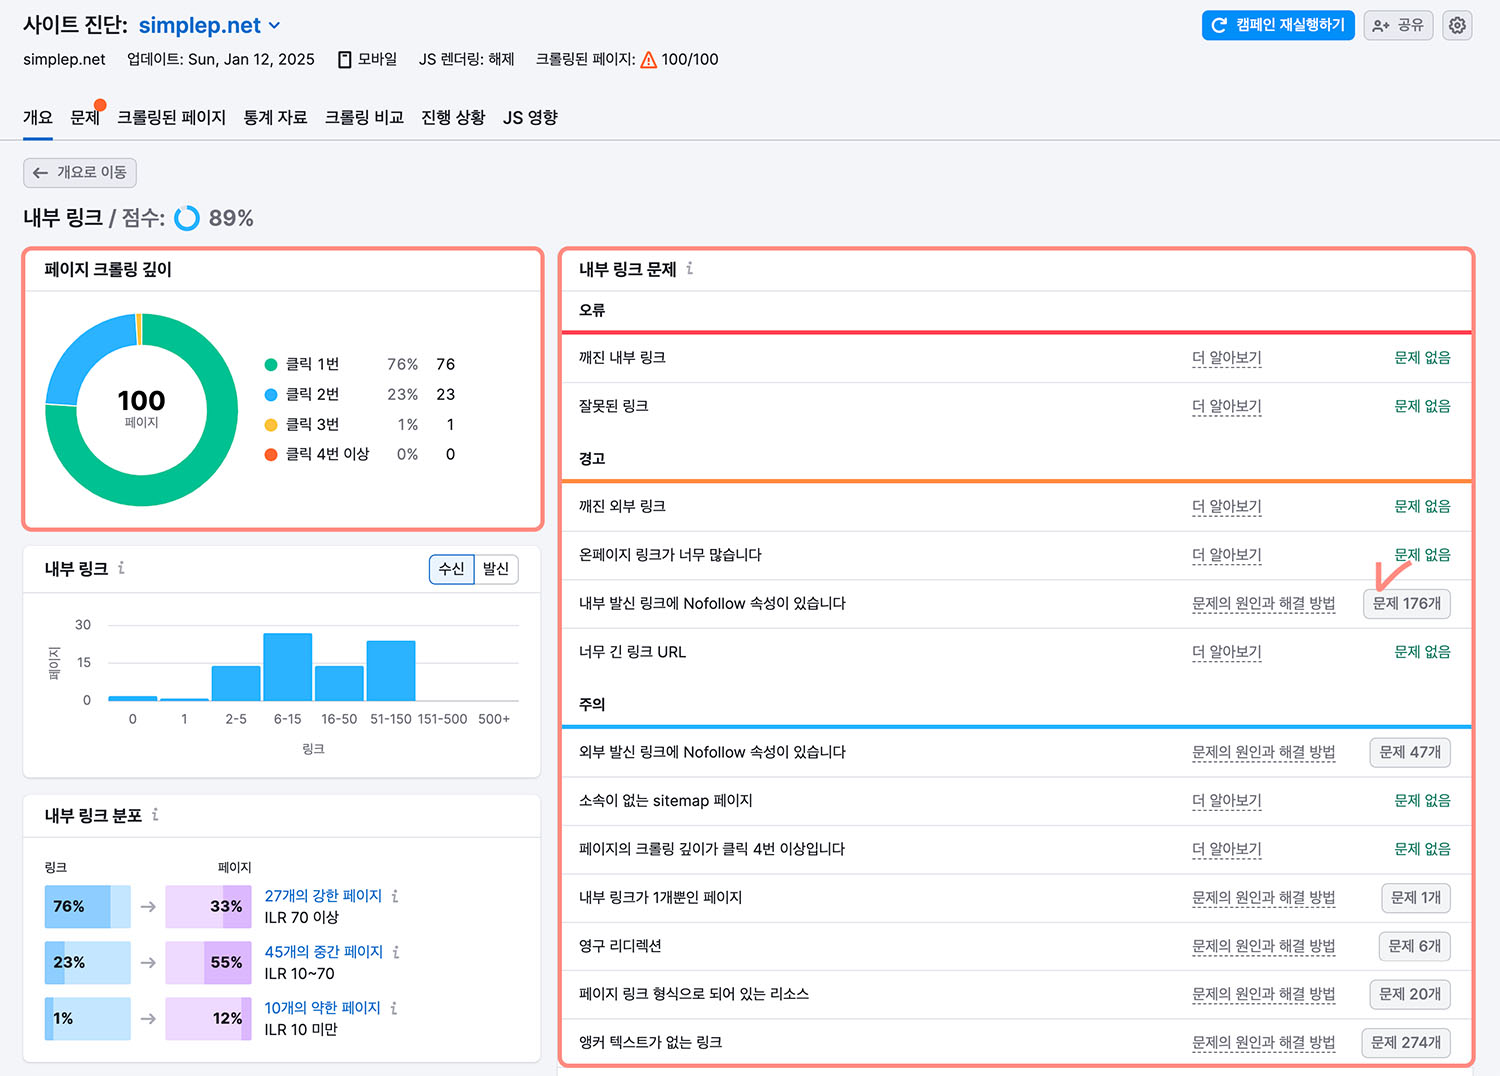Click the 16-50 links bar in chart
The height and width of the screenshot is (1076, 1500).
pyautogui.click(x=339, y=683)
